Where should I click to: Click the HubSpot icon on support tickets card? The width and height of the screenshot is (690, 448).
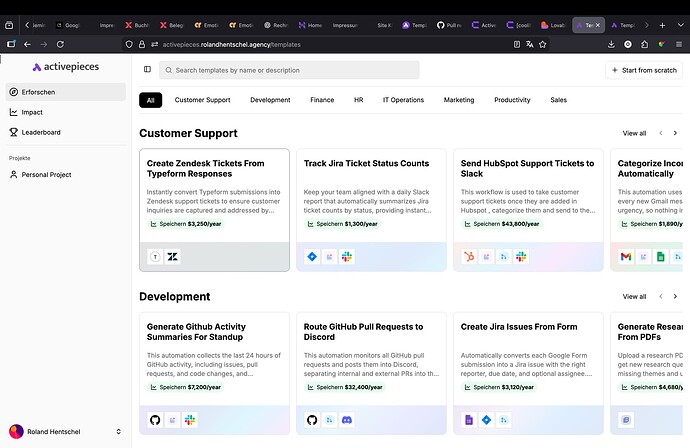coord(469,257)
